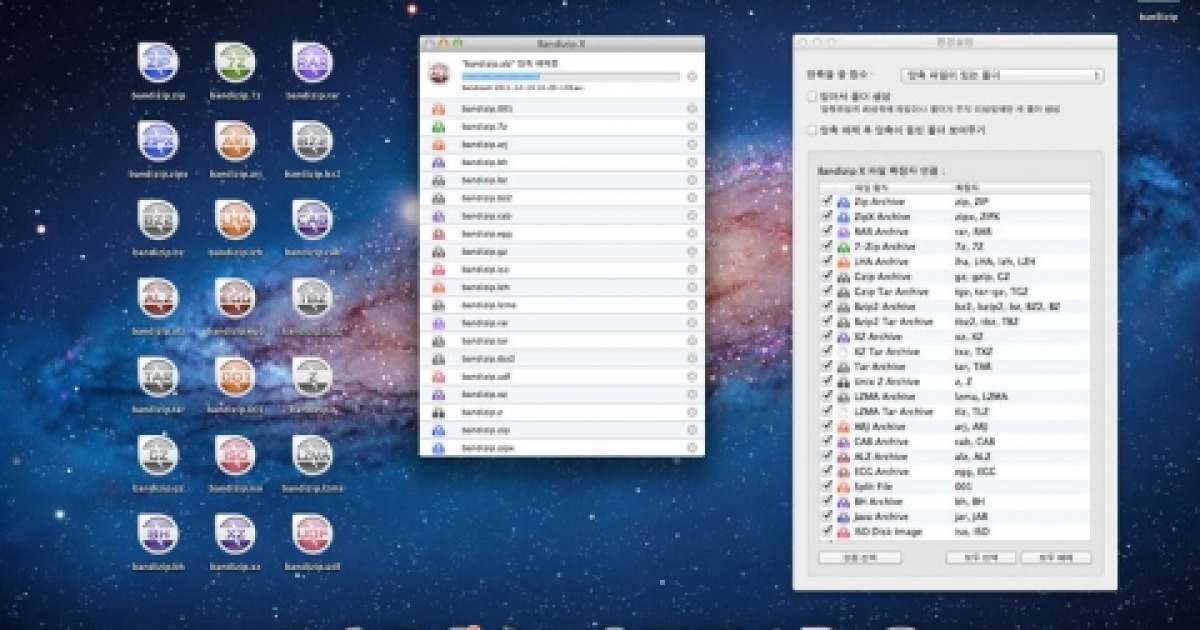Select the bandizip.lzma row in the Bandizip X list
Image resolution: width=1200 pixels, height=630 pixels.
(x=562, y=305)
